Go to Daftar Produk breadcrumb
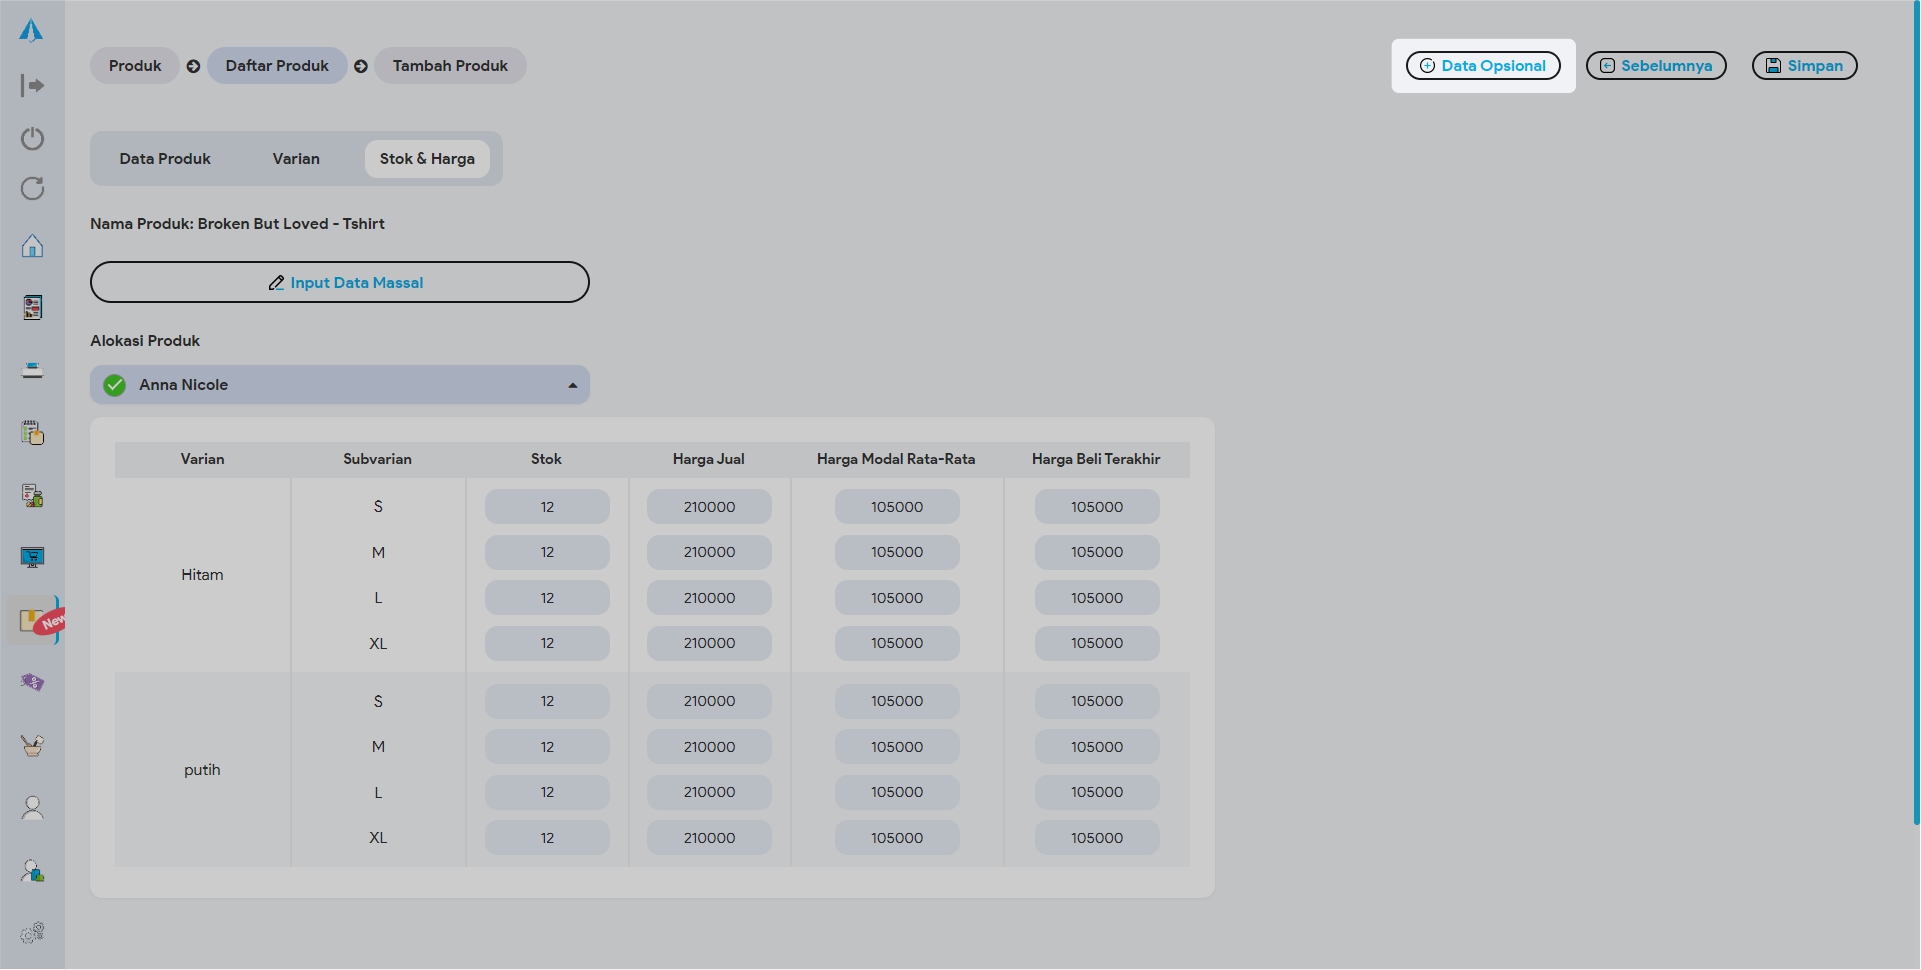This screenshot has height=970, width=1921. (x=277, y=66)
